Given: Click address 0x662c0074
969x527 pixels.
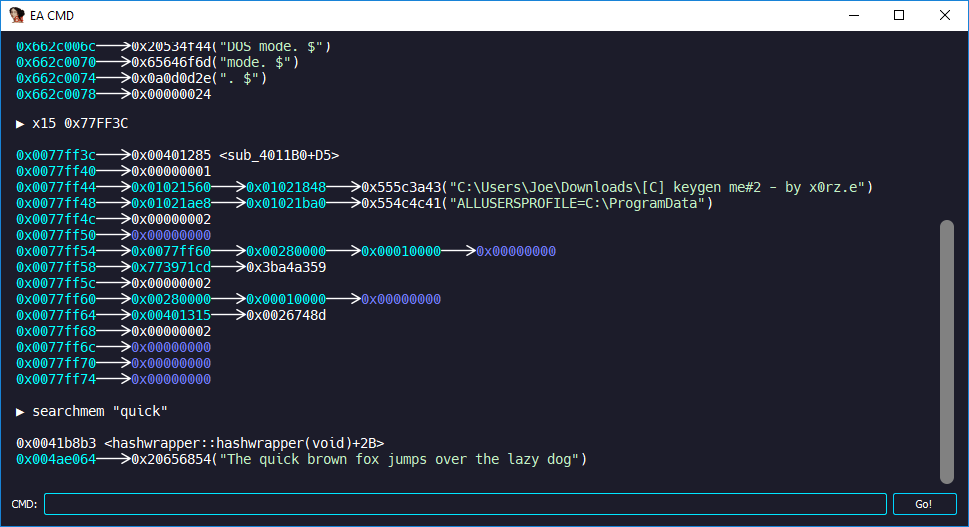Looking at the screenshot, I should click(56, 78).
